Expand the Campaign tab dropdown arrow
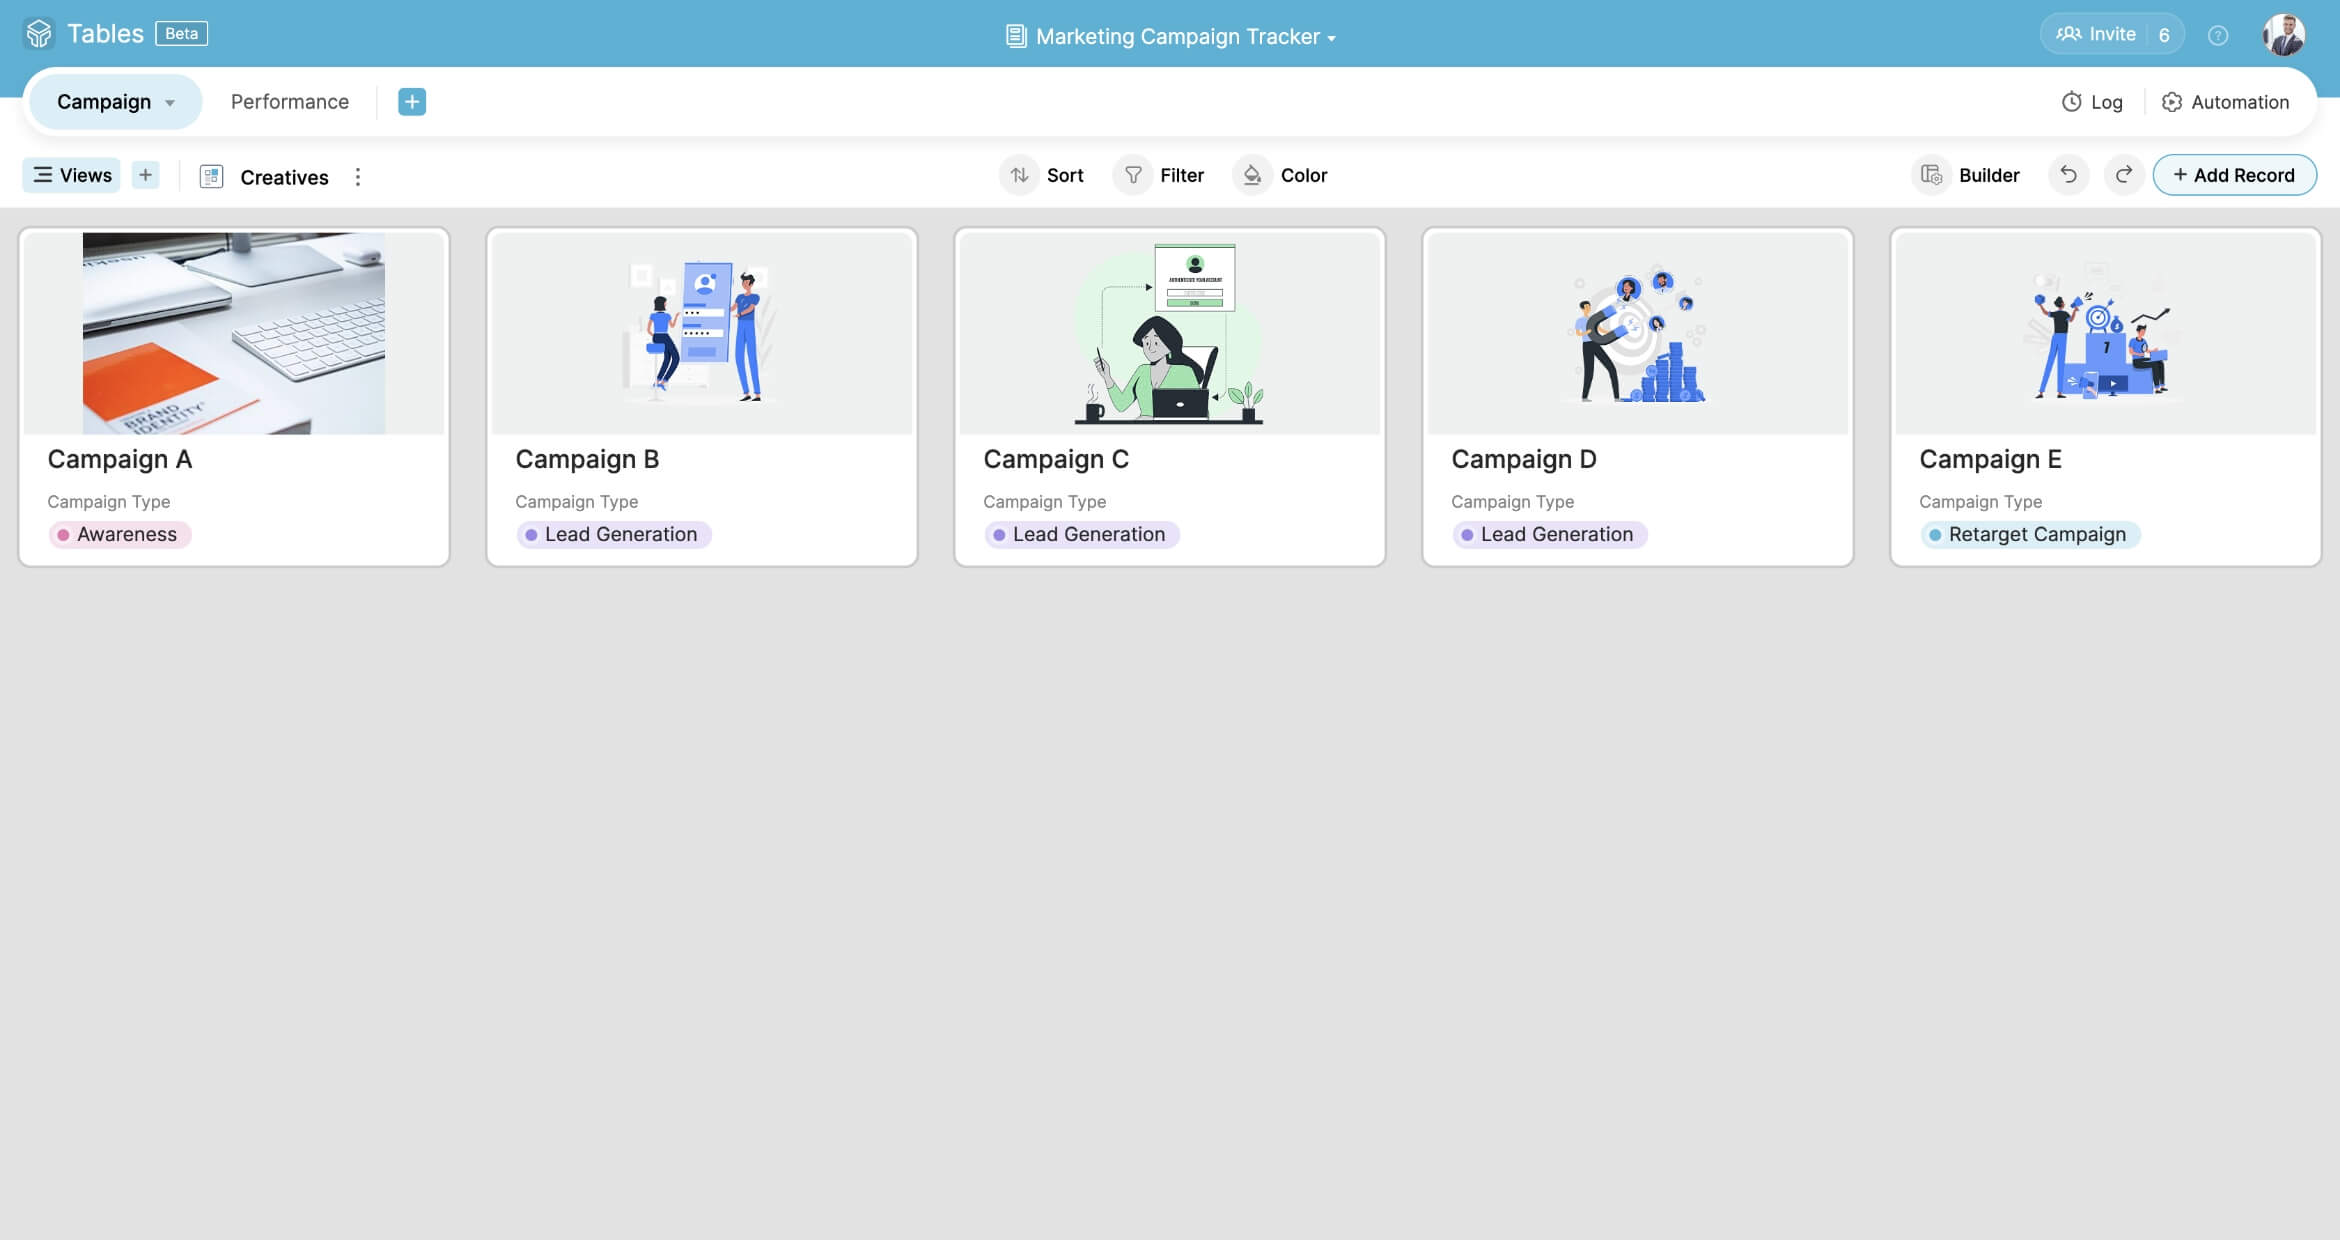 click(170, 103)
